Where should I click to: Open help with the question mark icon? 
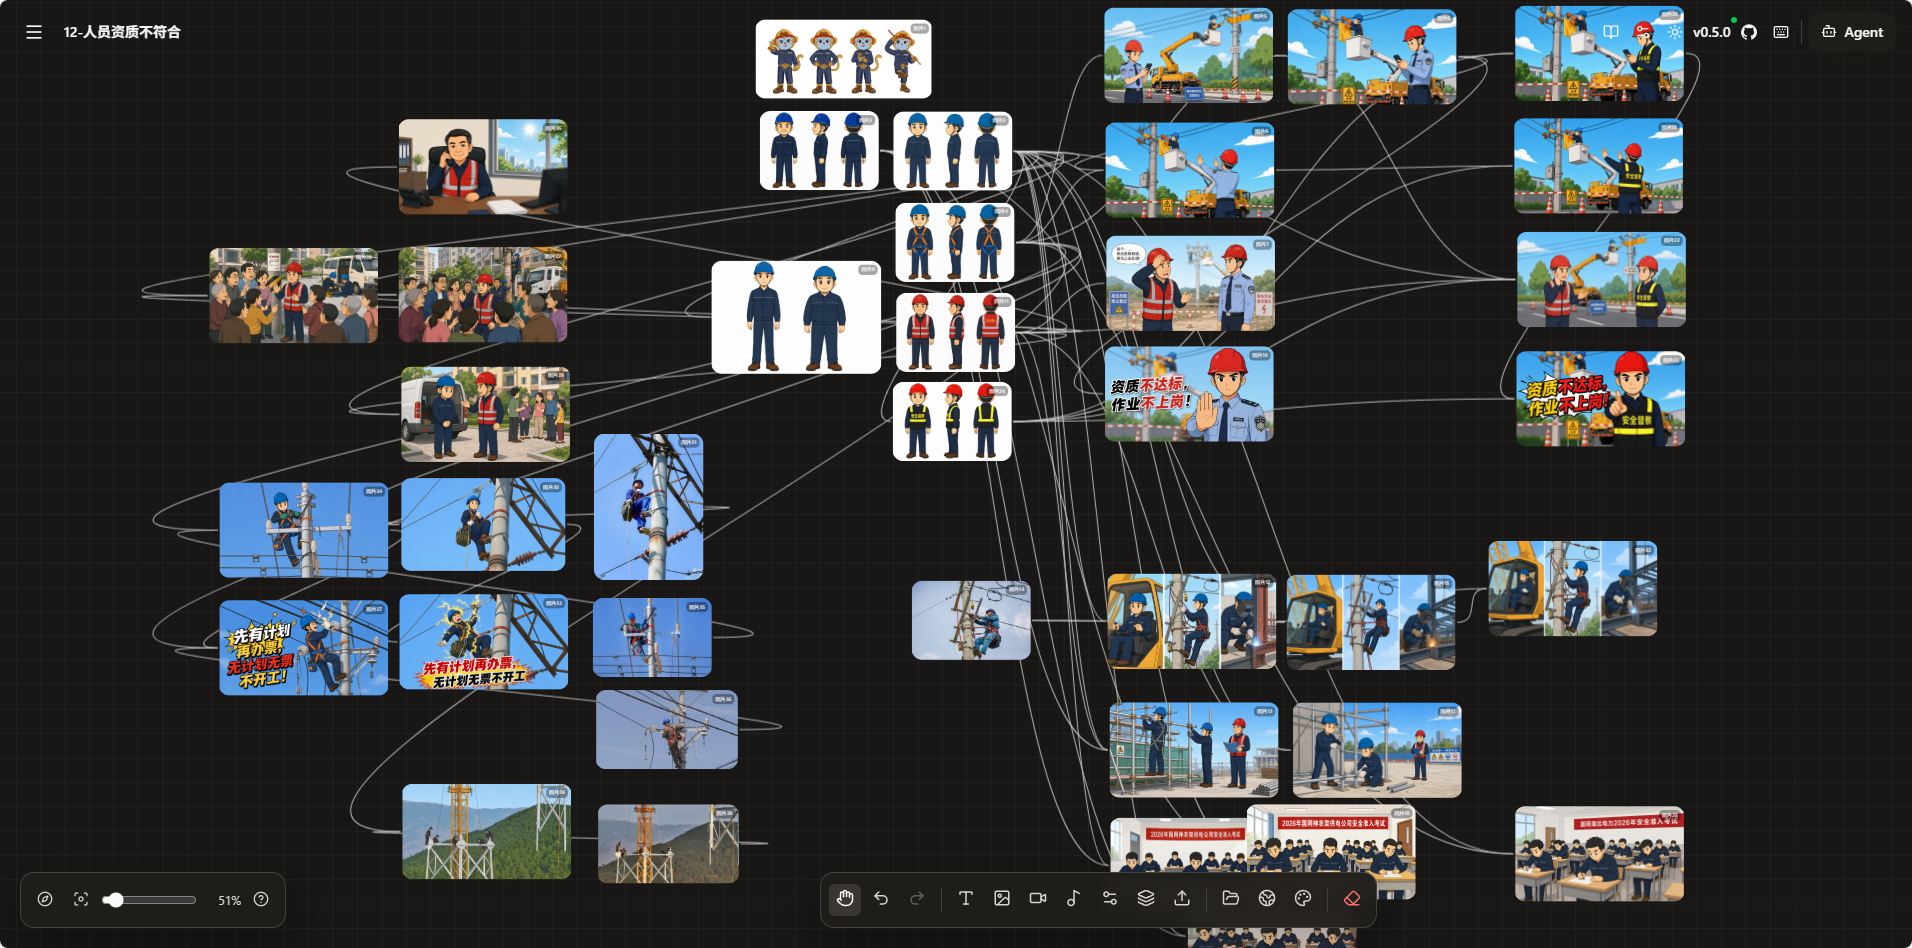coord(261,899)
